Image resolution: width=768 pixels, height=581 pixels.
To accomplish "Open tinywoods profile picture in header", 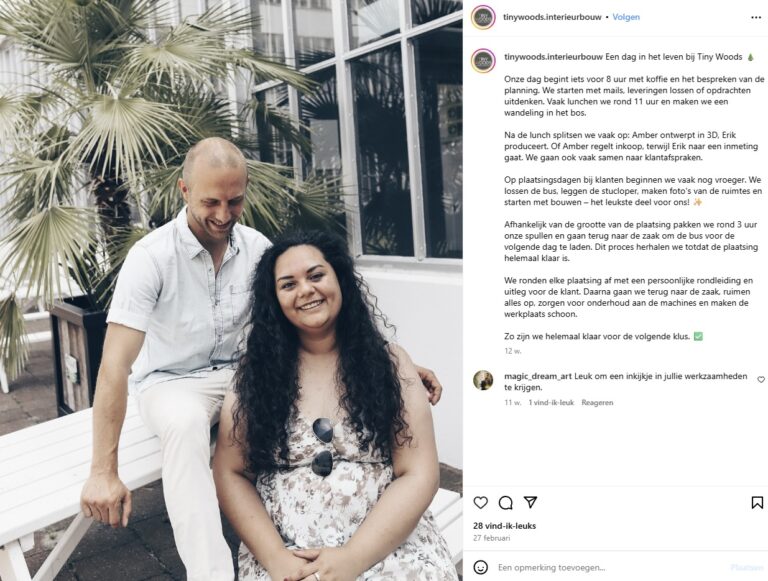I will coord(483,17).
